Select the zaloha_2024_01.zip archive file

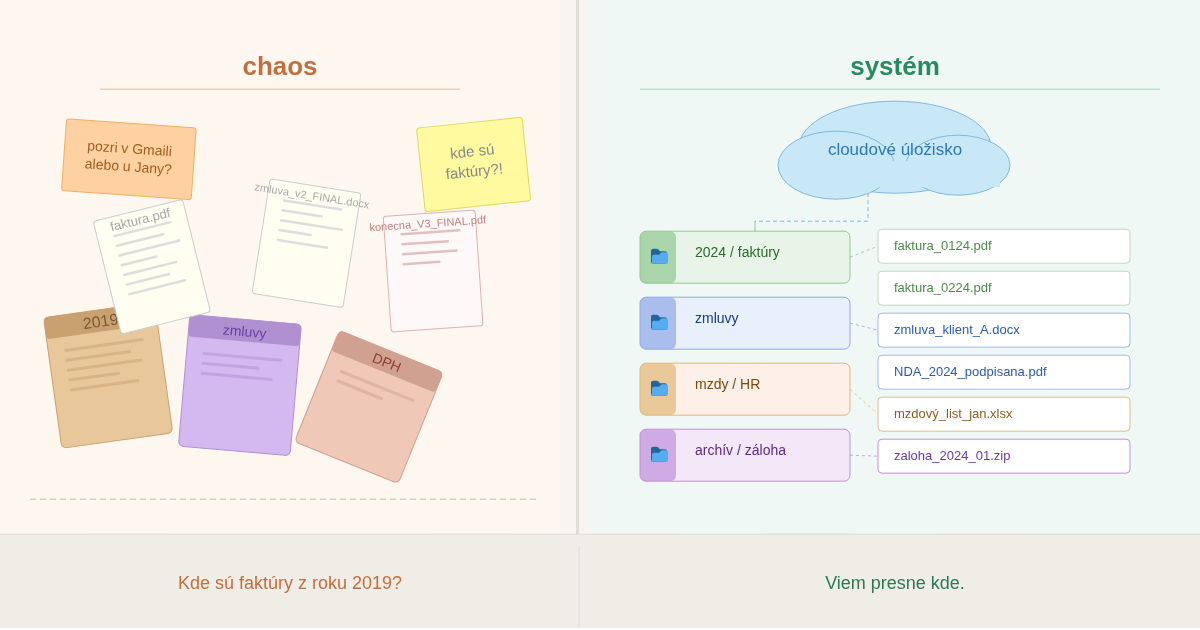[1003, 456]
